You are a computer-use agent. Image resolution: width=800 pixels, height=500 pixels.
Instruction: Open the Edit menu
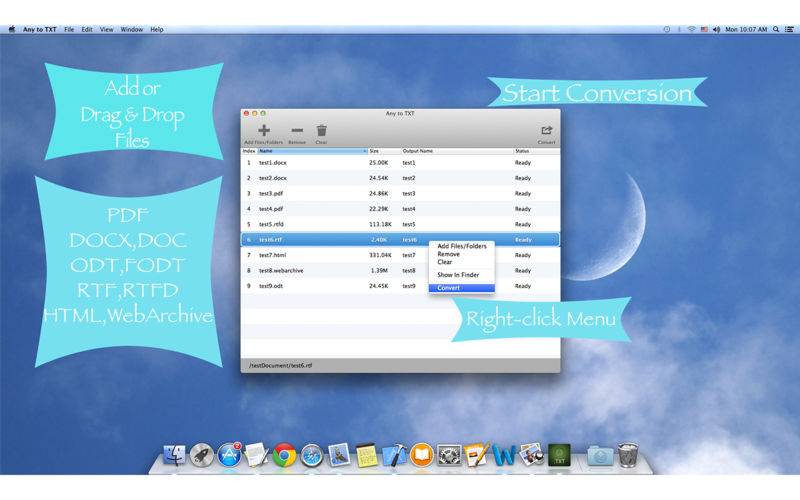[x=87, y=30]
